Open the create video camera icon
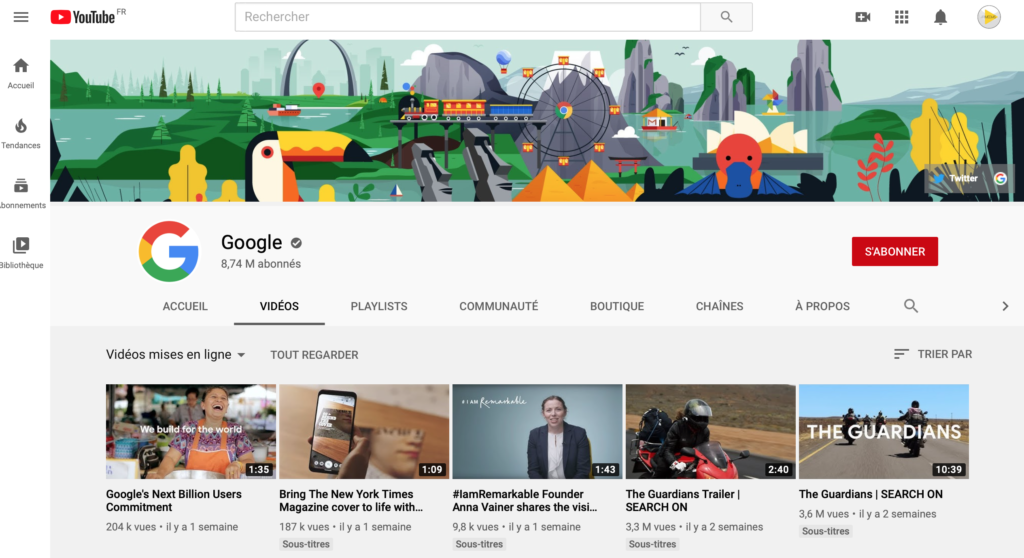The height and width of the screenshot is (558, 1024). (863, 17)
